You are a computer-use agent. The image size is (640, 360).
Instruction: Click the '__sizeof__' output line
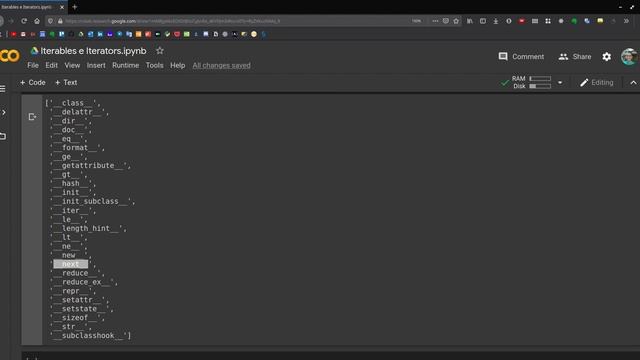(x=77, y=318)
